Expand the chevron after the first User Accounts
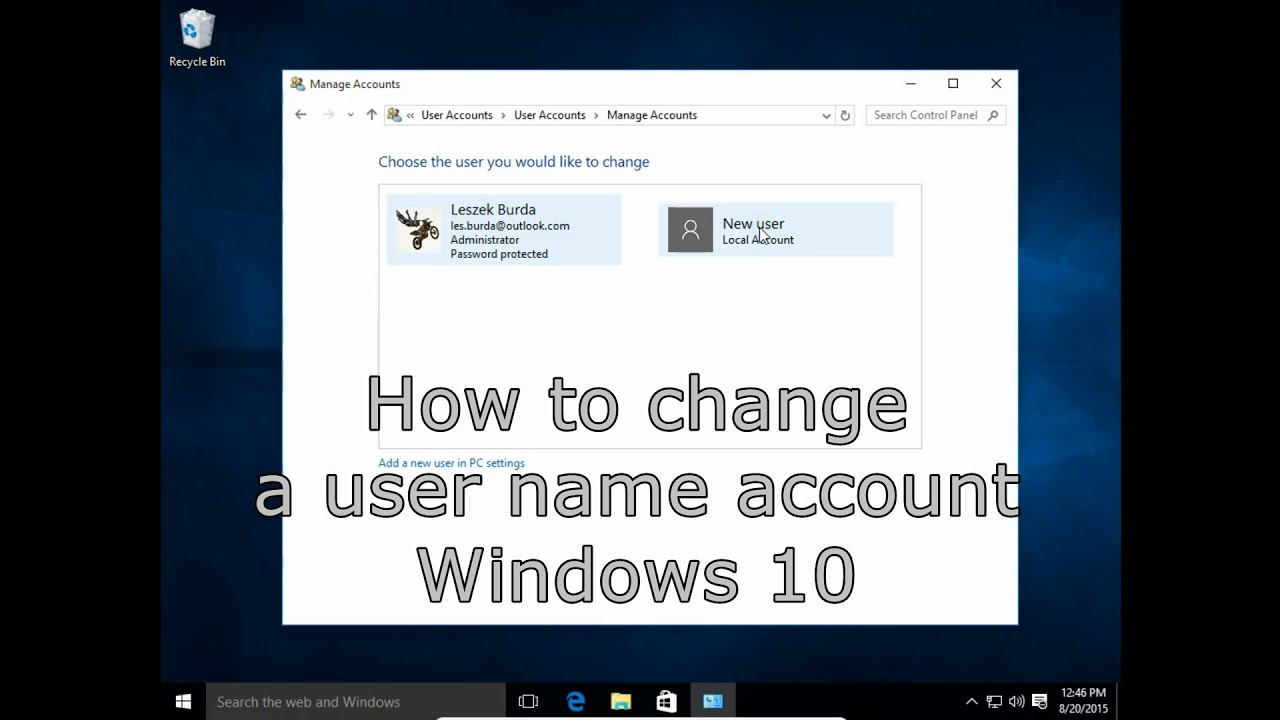Image resolution: width=1280 pixels, height=720 pixels. 503,115
